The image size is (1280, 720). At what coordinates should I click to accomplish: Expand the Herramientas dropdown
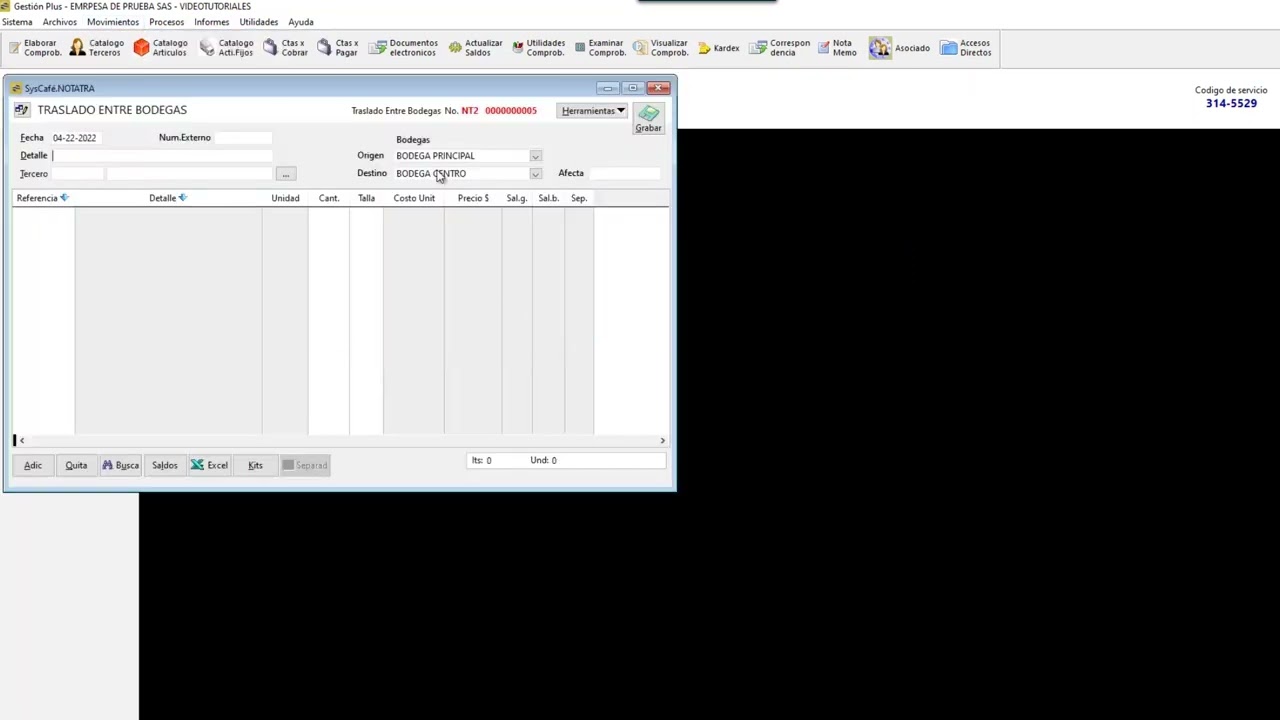coord(593,111)
